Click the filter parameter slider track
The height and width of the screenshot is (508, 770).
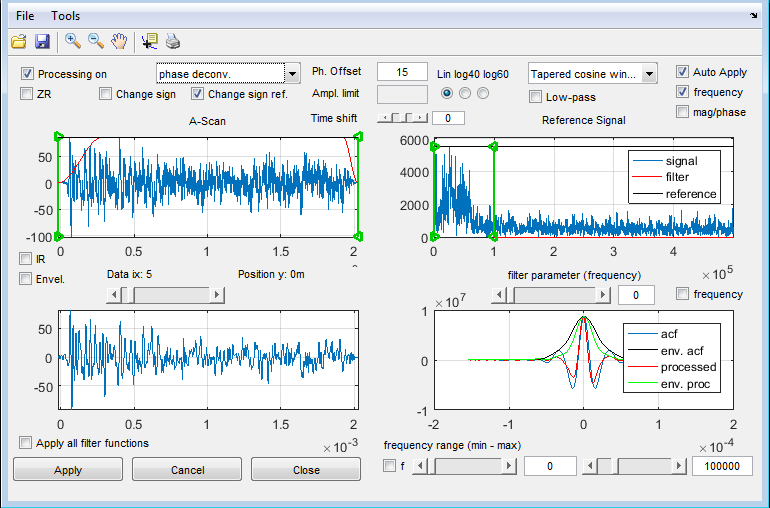point(555,295)
